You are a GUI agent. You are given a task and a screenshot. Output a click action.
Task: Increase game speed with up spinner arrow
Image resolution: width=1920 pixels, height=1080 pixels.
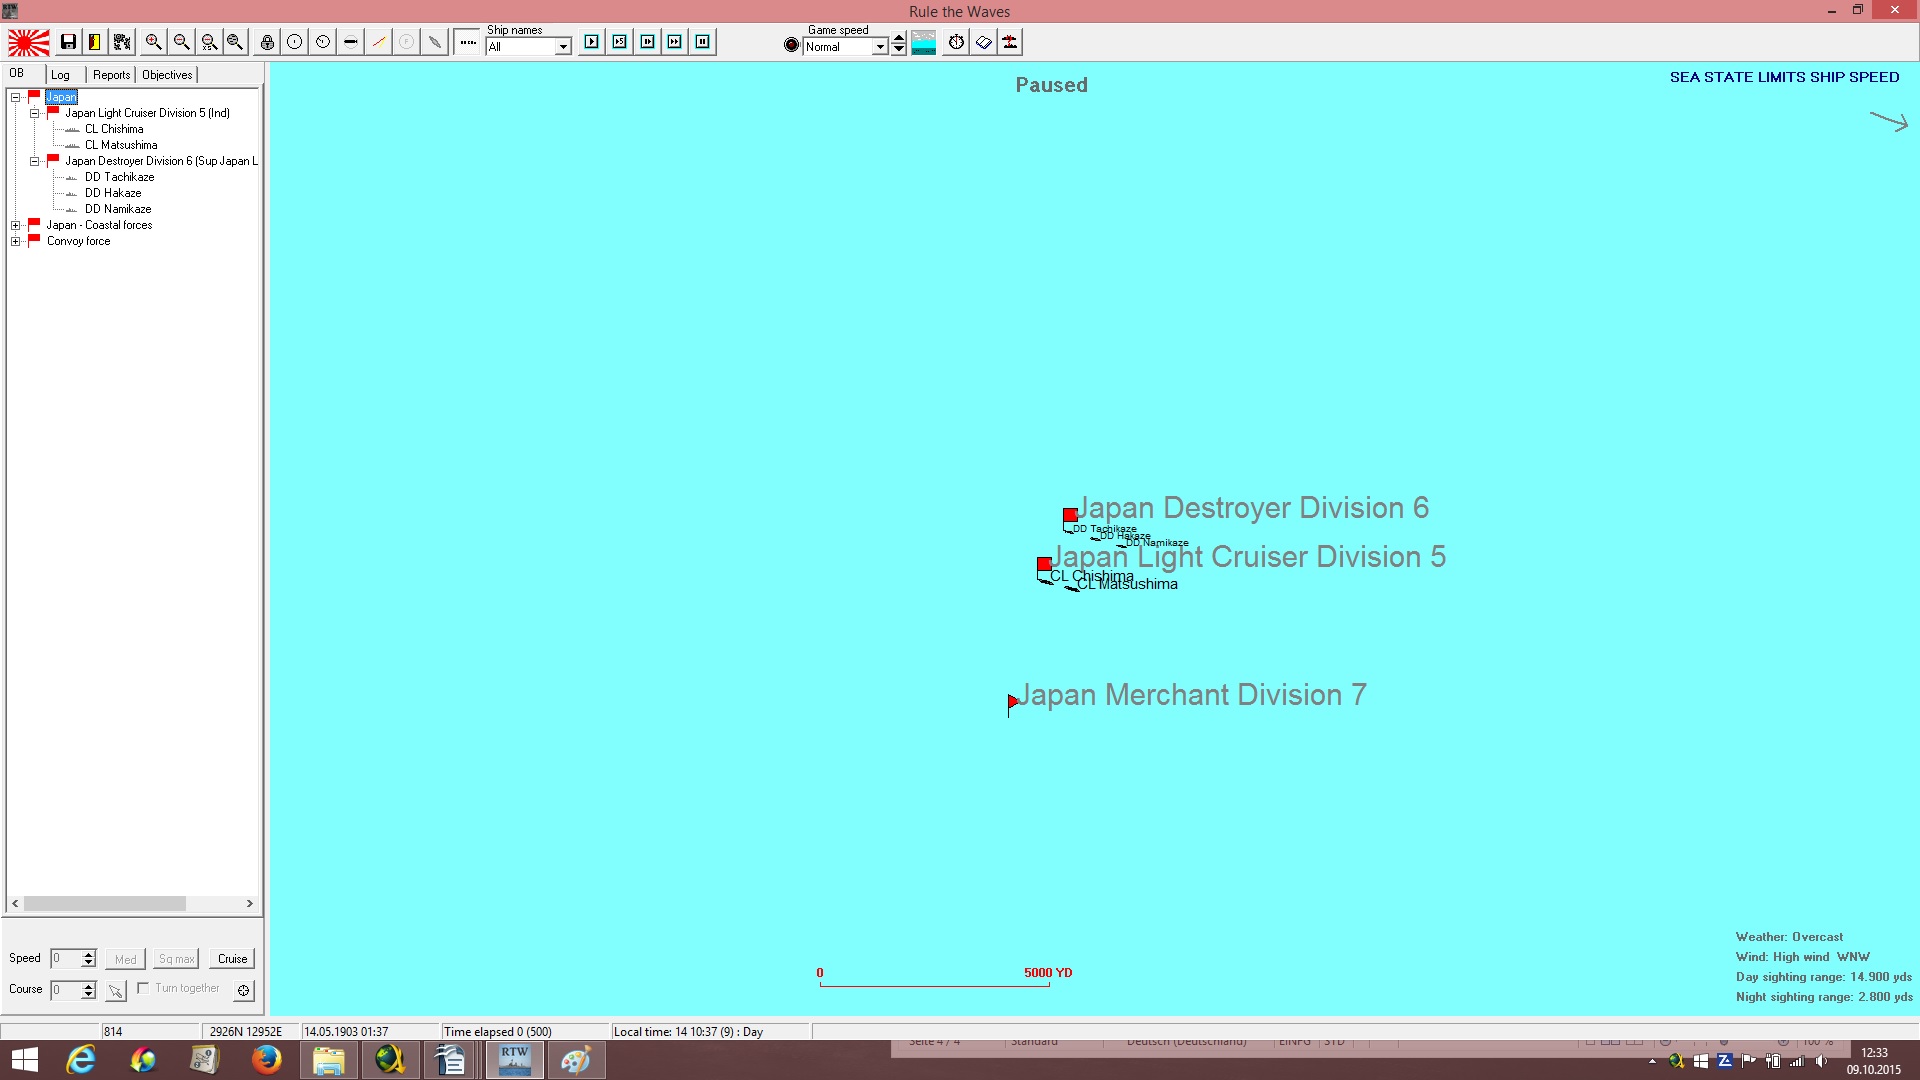(x=899, y=39)
